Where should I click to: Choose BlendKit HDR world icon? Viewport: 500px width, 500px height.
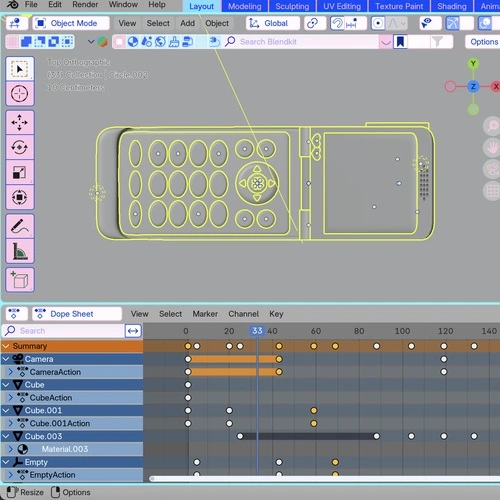160,42
